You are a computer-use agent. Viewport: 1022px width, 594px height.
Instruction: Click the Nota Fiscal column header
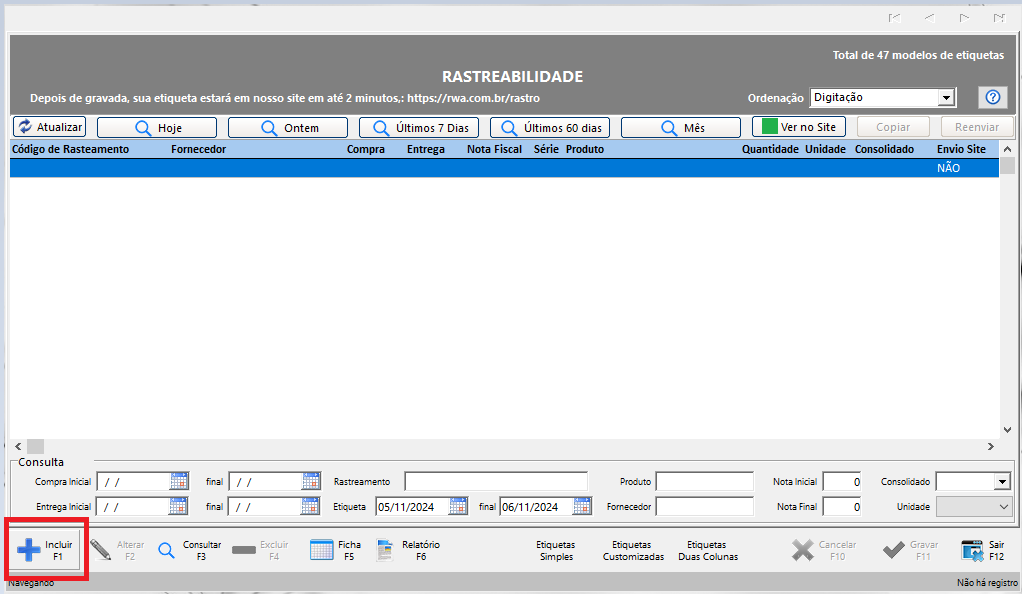pyautogui.click(x=495, y=149)
